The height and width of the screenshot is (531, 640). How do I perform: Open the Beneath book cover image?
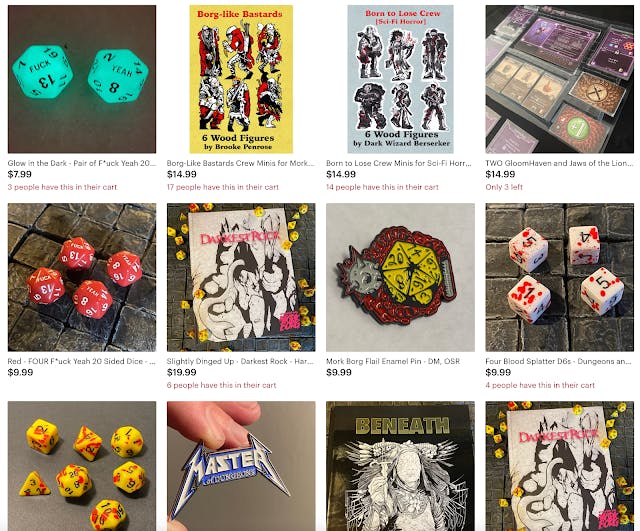point(400,466)
